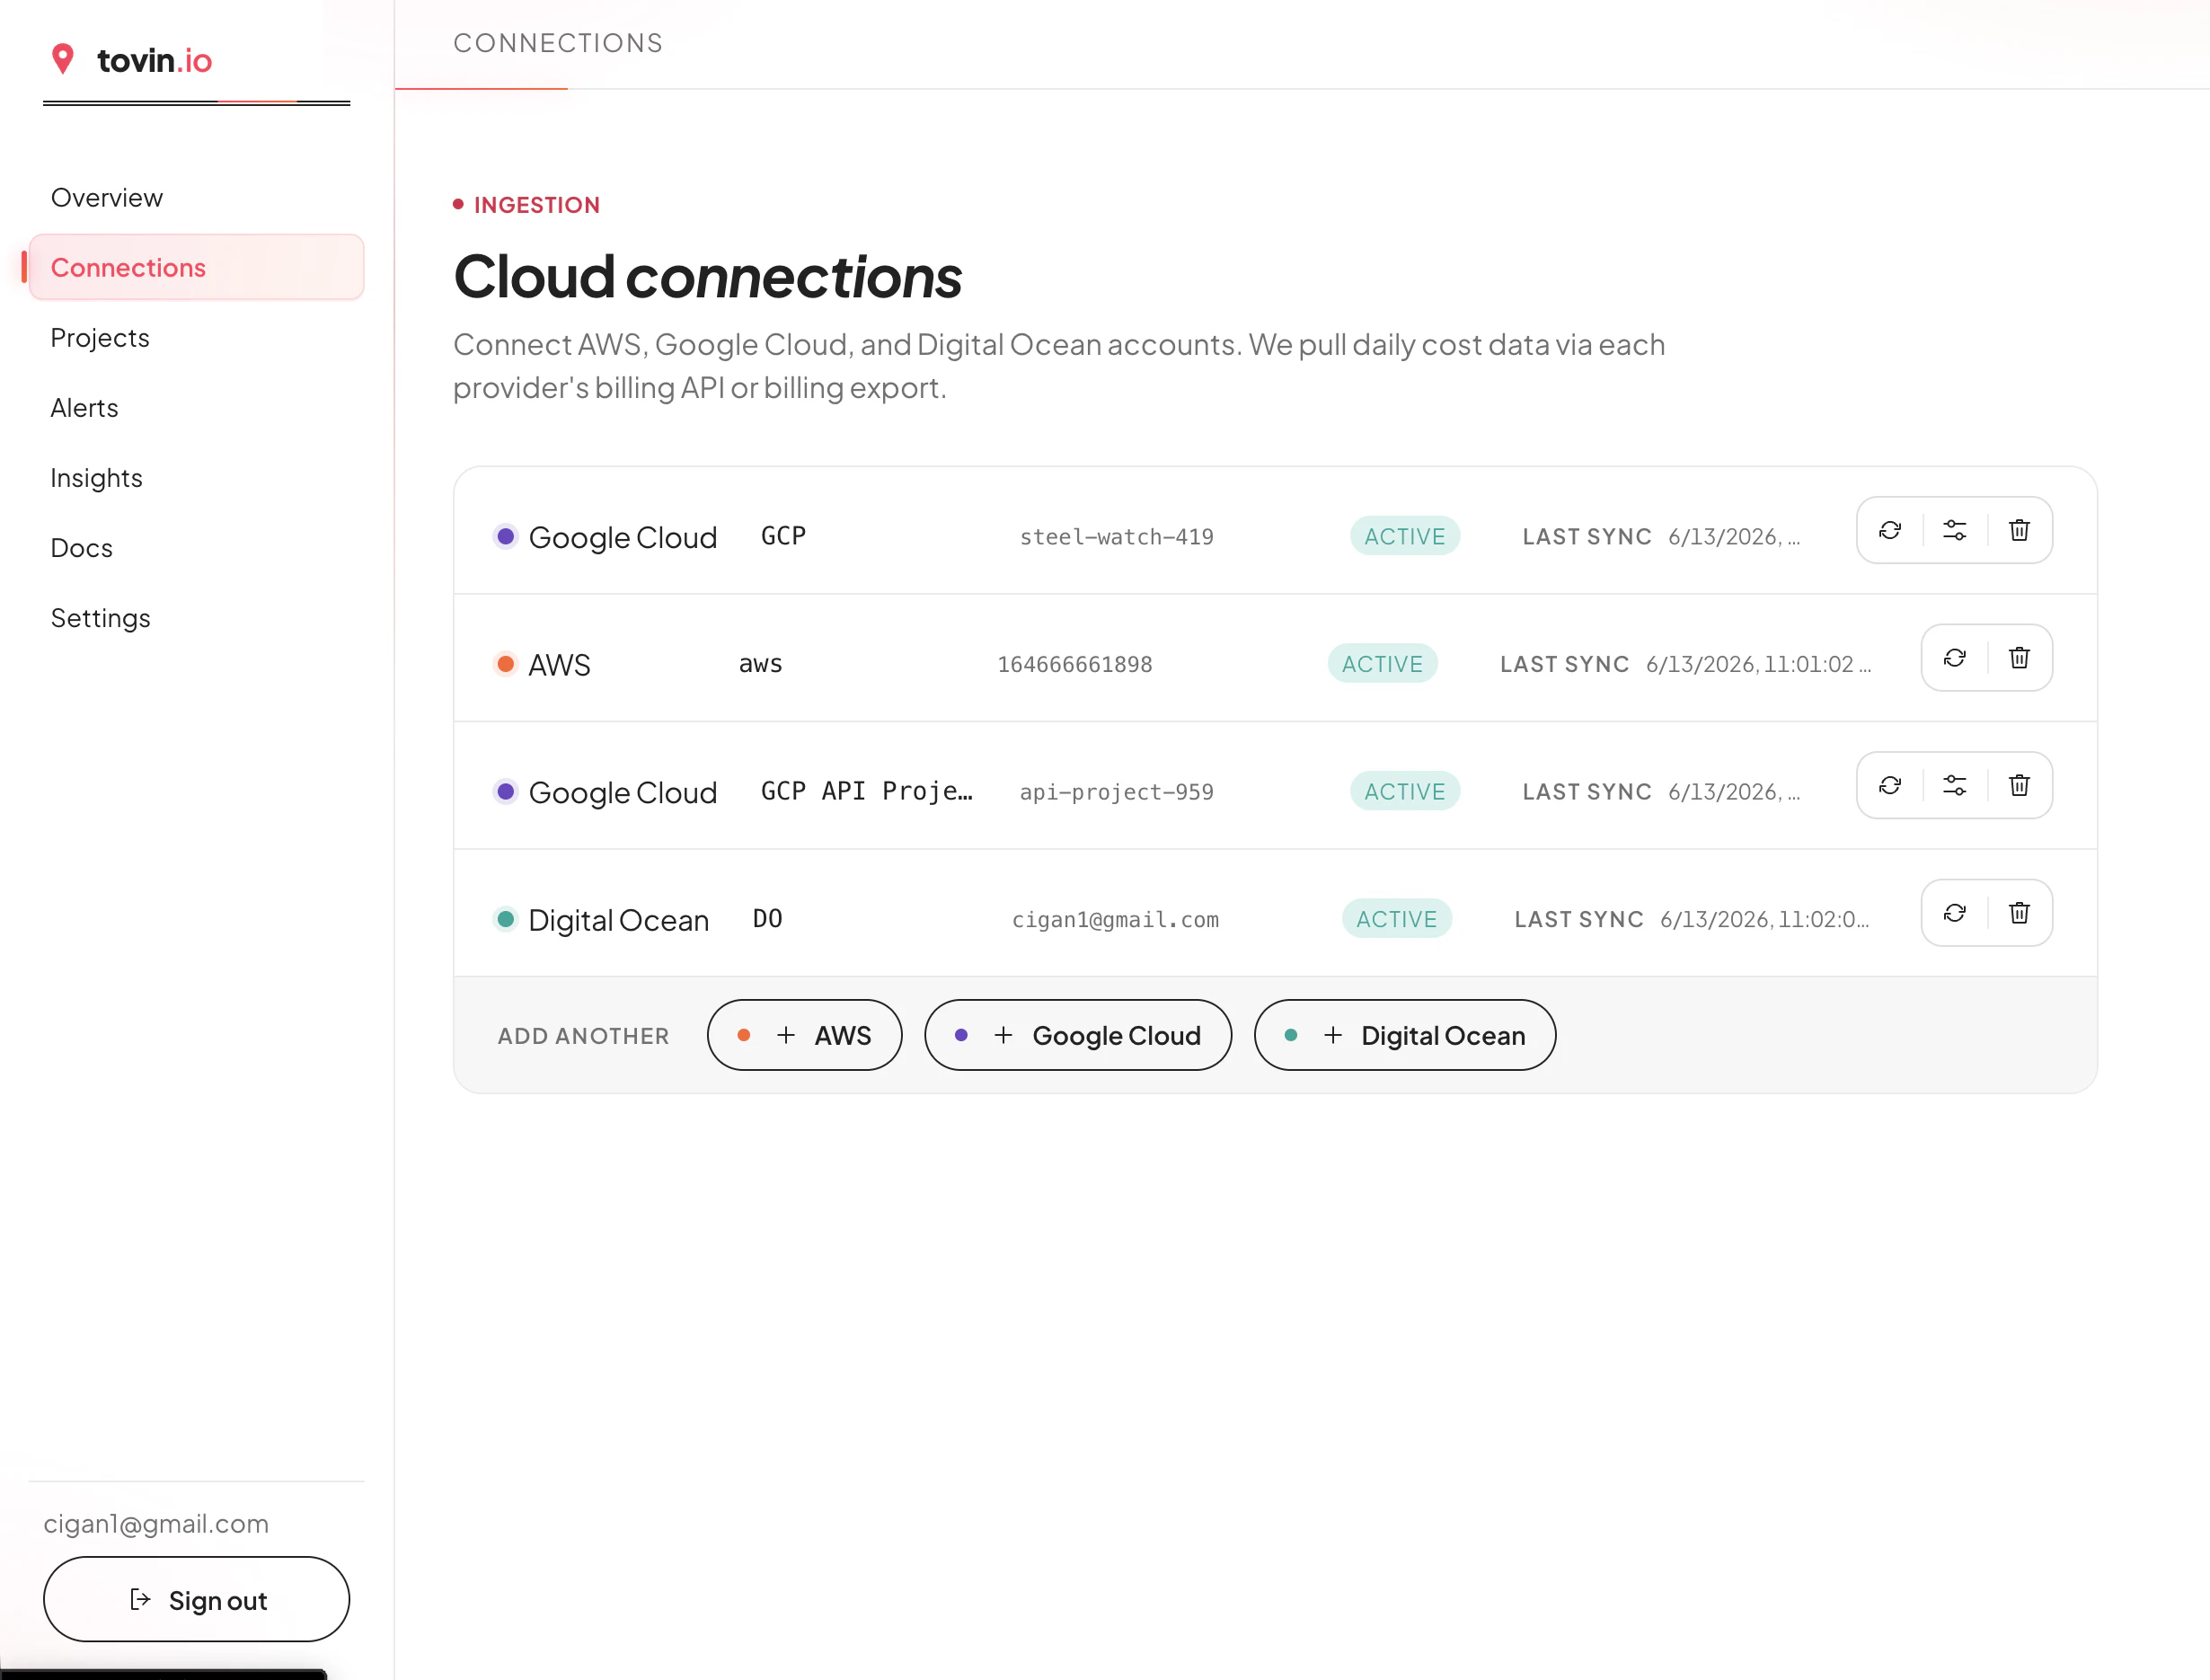This screenshot has height=1680, width=2210.
Task: Sync the steel-watch-419 Google Cloud connection
Action: coord(1889,530)
